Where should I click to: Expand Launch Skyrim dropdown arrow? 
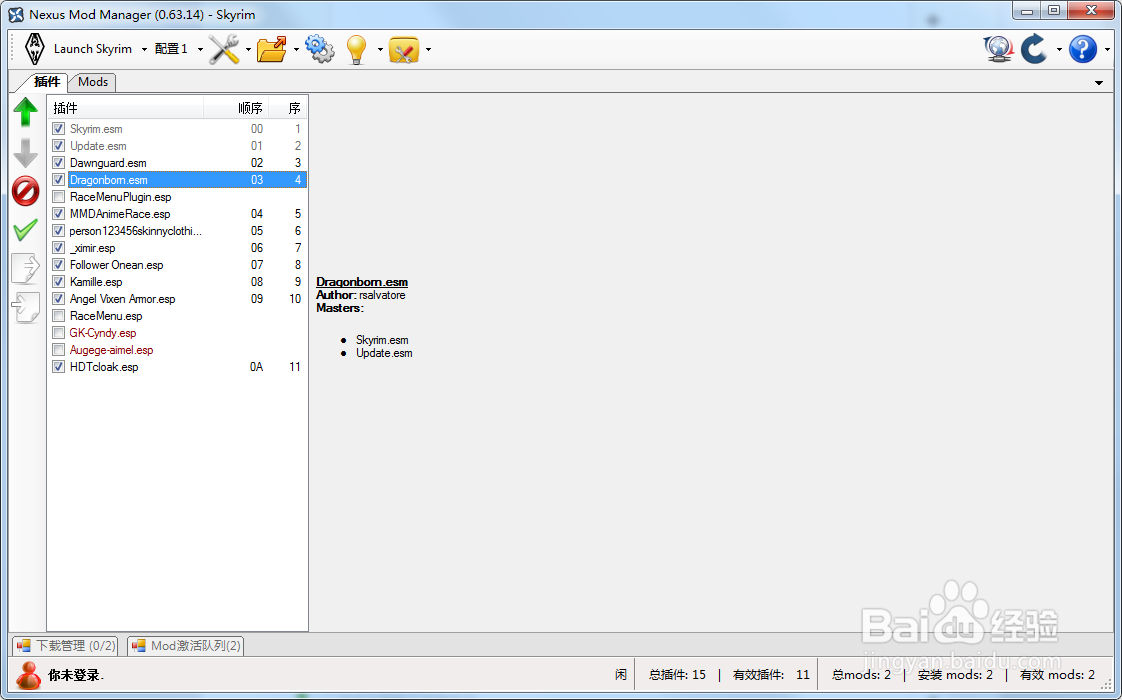tap(144, 49)
